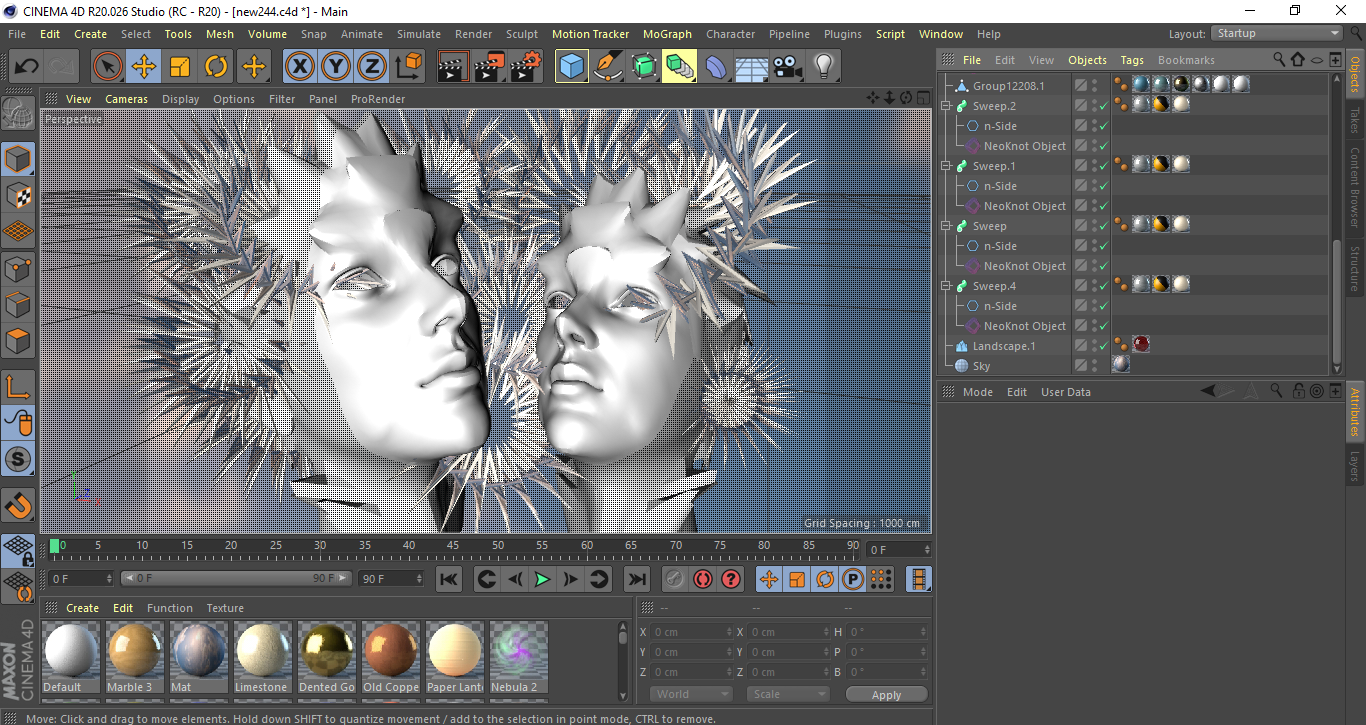Collapse the Sweep object tree

[945, 226]
